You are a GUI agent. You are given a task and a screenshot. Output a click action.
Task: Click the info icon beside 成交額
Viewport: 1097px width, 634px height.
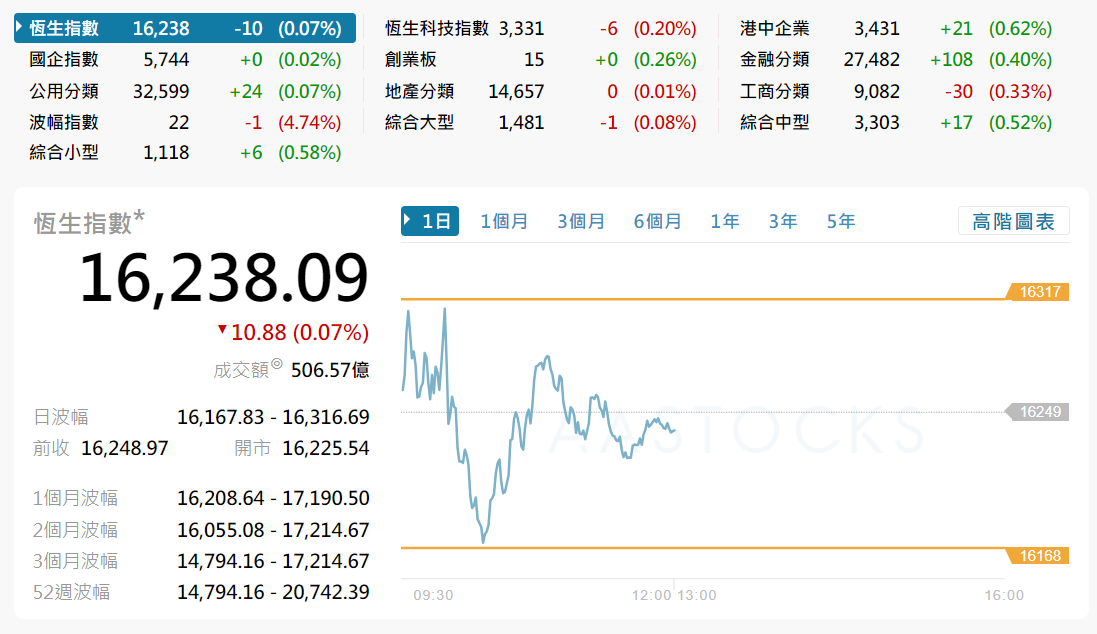pyautogui.click(x=276, y=365)
